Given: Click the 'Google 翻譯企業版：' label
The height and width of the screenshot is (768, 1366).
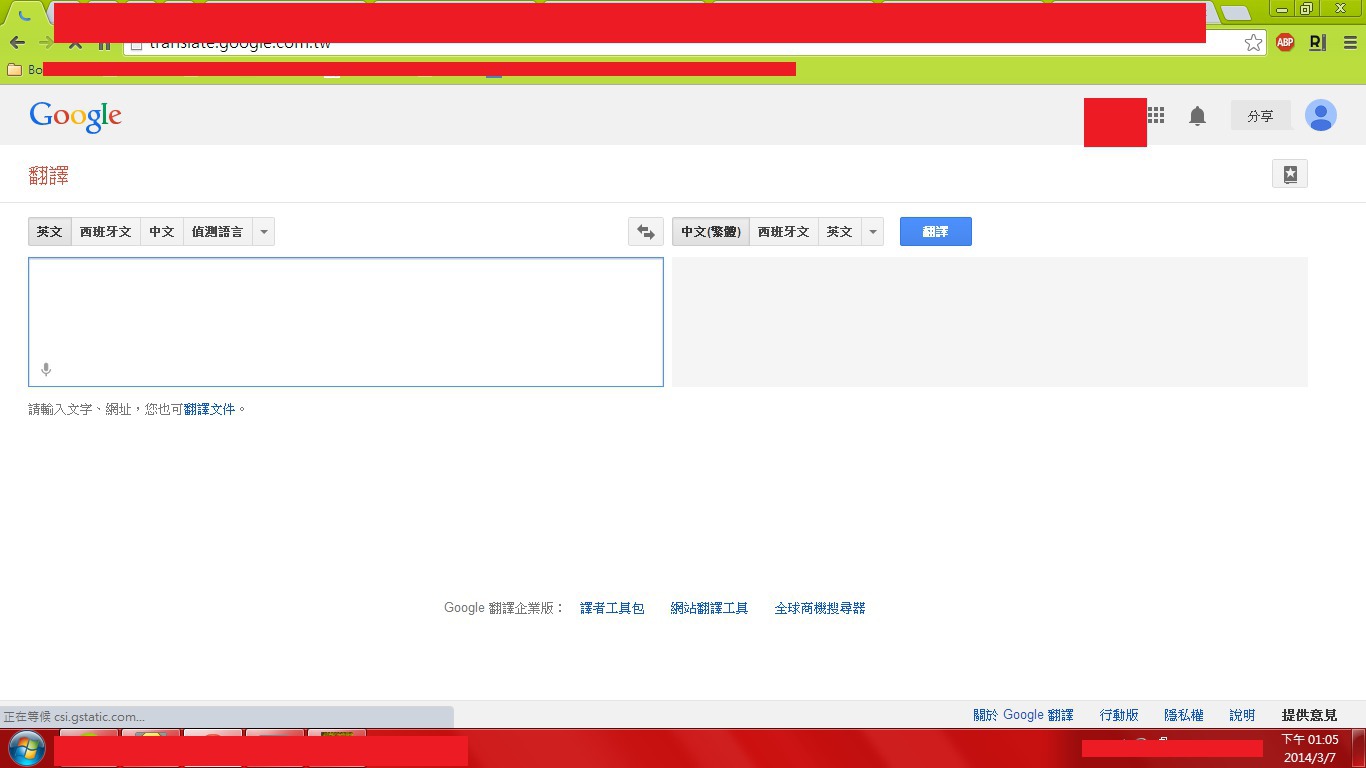Looking at the screenshot, I should pyautogui.click(x=505, y=608).
